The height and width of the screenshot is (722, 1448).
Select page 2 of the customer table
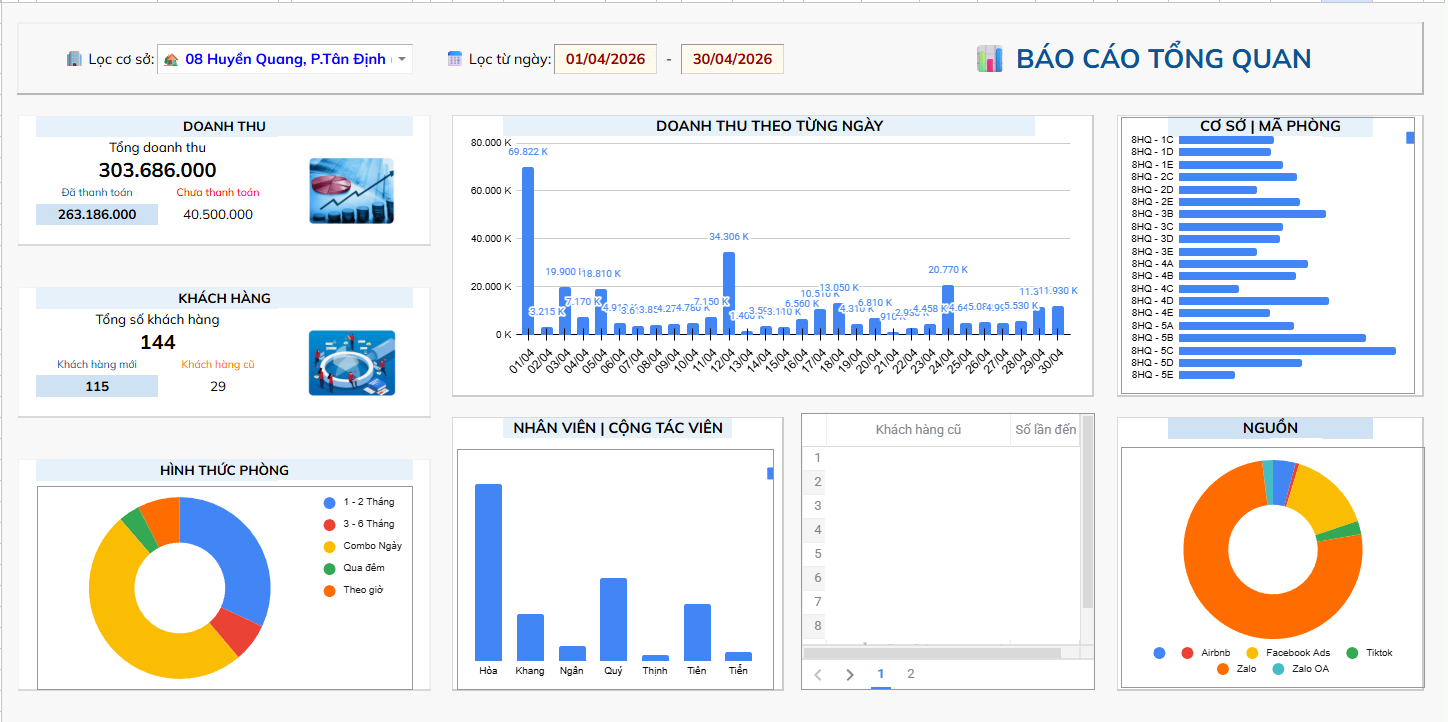[910, 674]
